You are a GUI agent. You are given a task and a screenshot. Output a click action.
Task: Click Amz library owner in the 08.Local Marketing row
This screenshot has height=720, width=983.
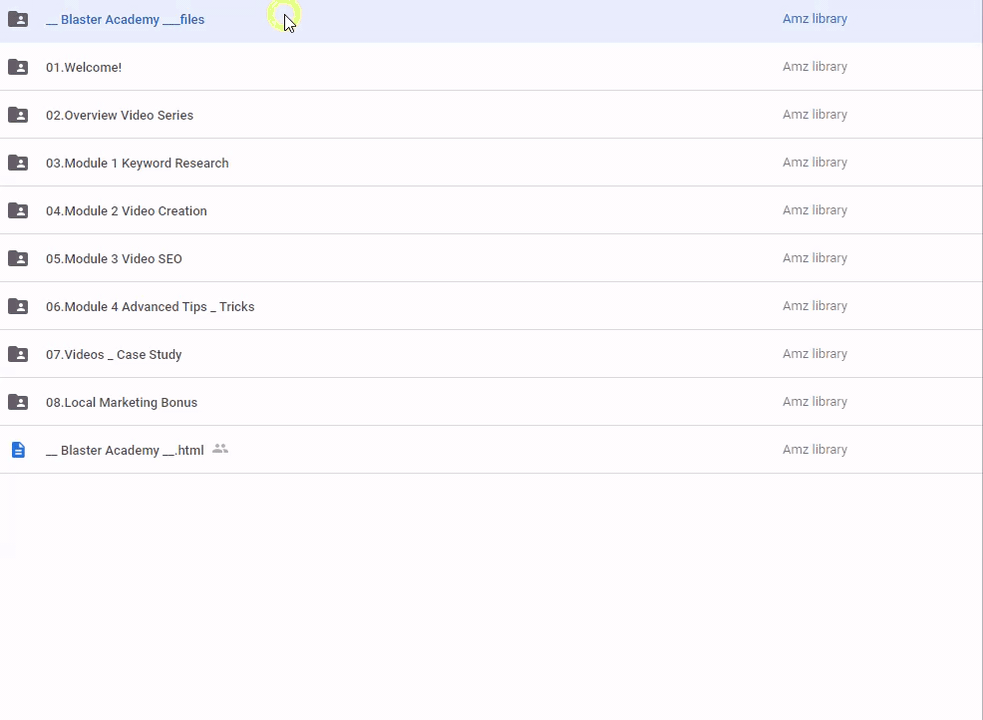pos(814,402)
